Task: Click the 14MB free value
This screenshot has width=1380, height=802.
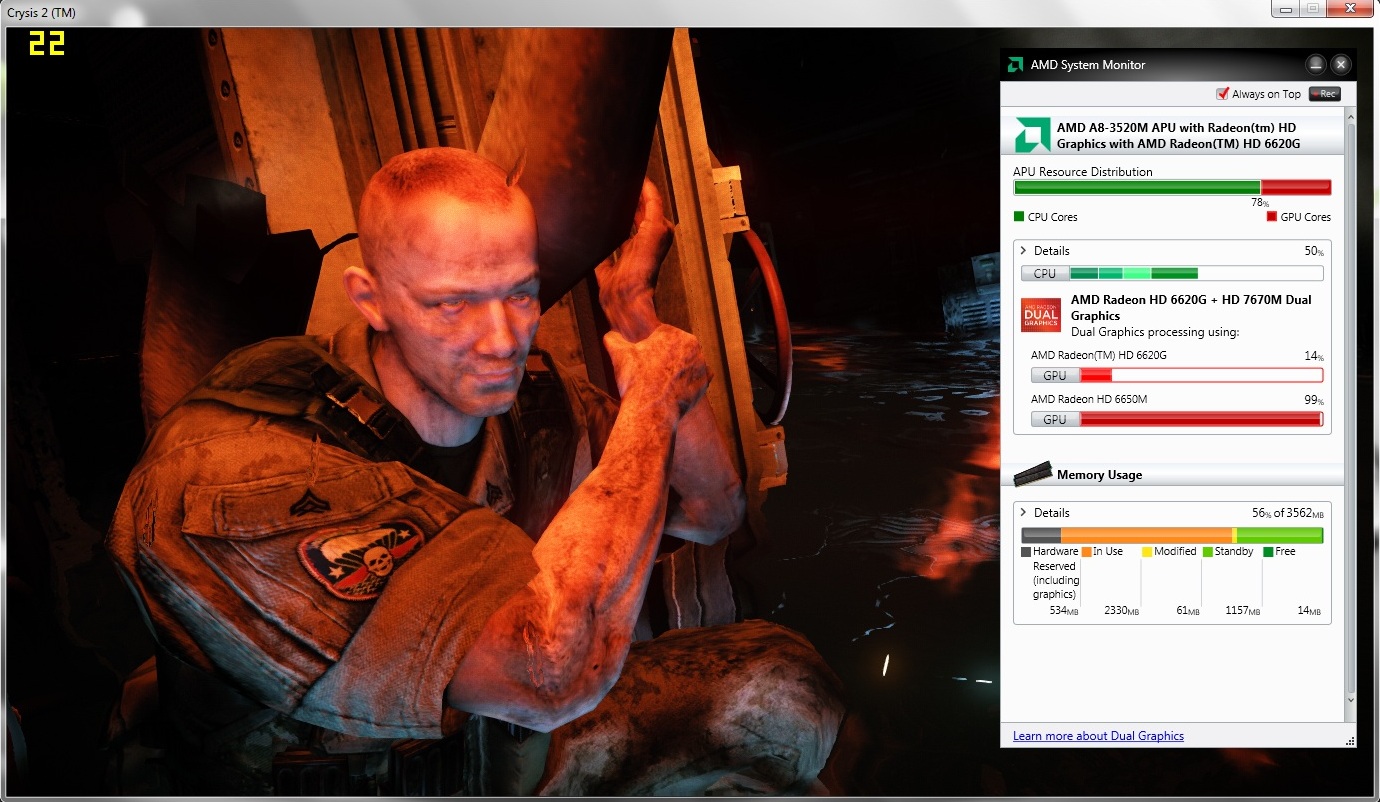Action: pyautogui.click(x=1309, y=610)
